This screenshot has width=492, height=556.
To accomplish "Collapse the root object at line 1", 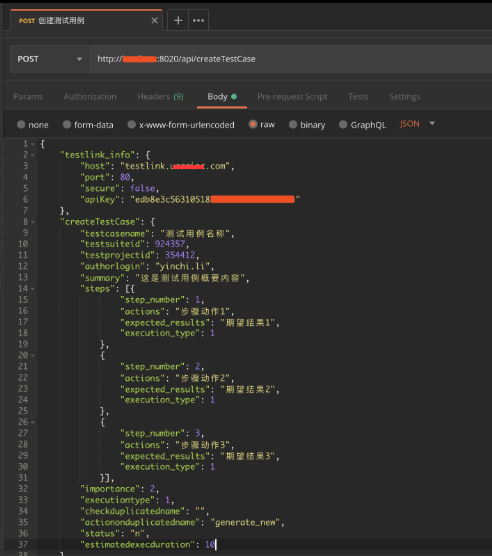I will (x=33, y=144).
